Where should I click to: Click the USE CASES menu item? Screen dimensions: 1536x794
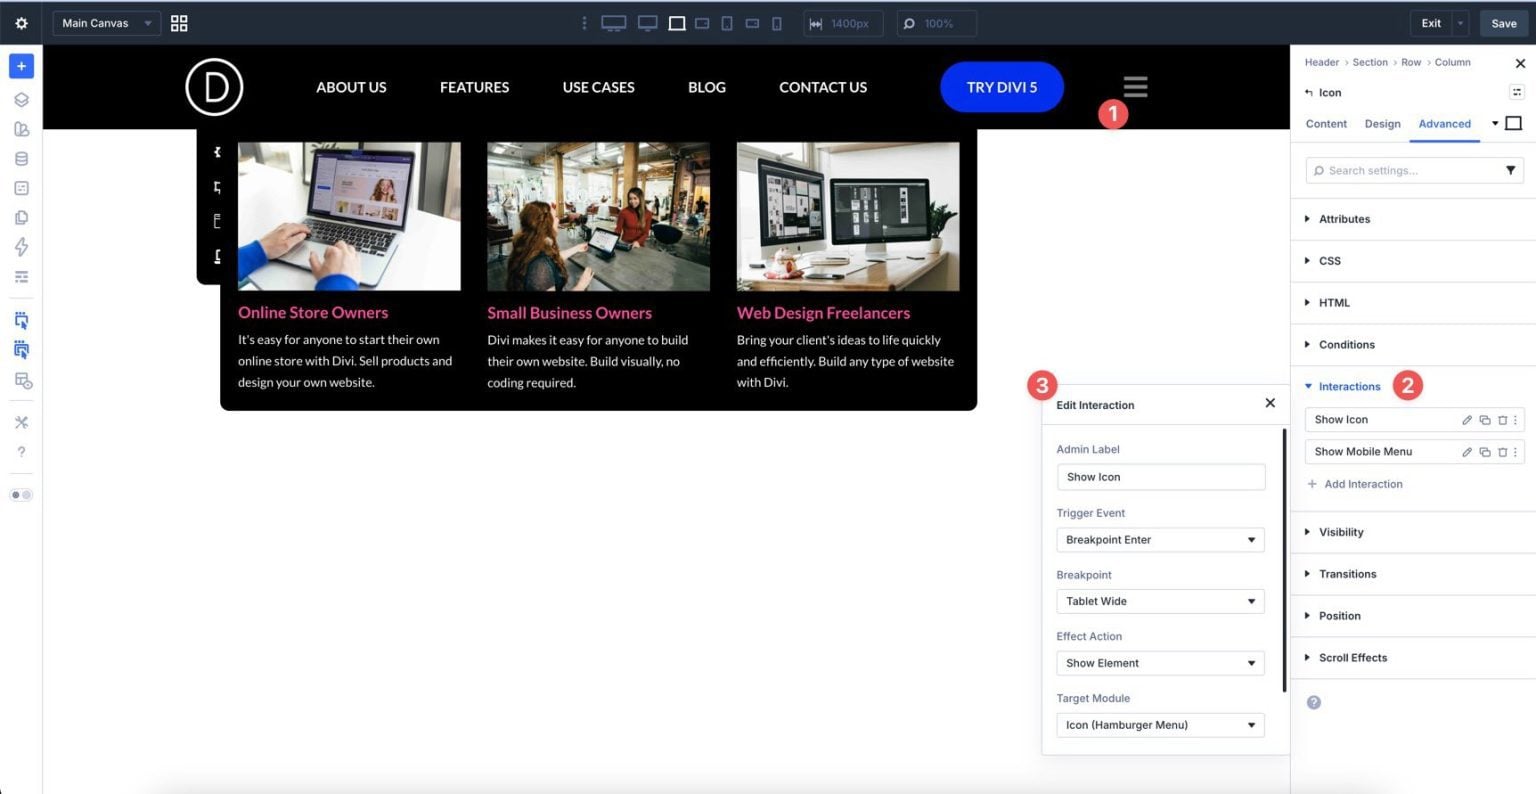click(598, 87)
